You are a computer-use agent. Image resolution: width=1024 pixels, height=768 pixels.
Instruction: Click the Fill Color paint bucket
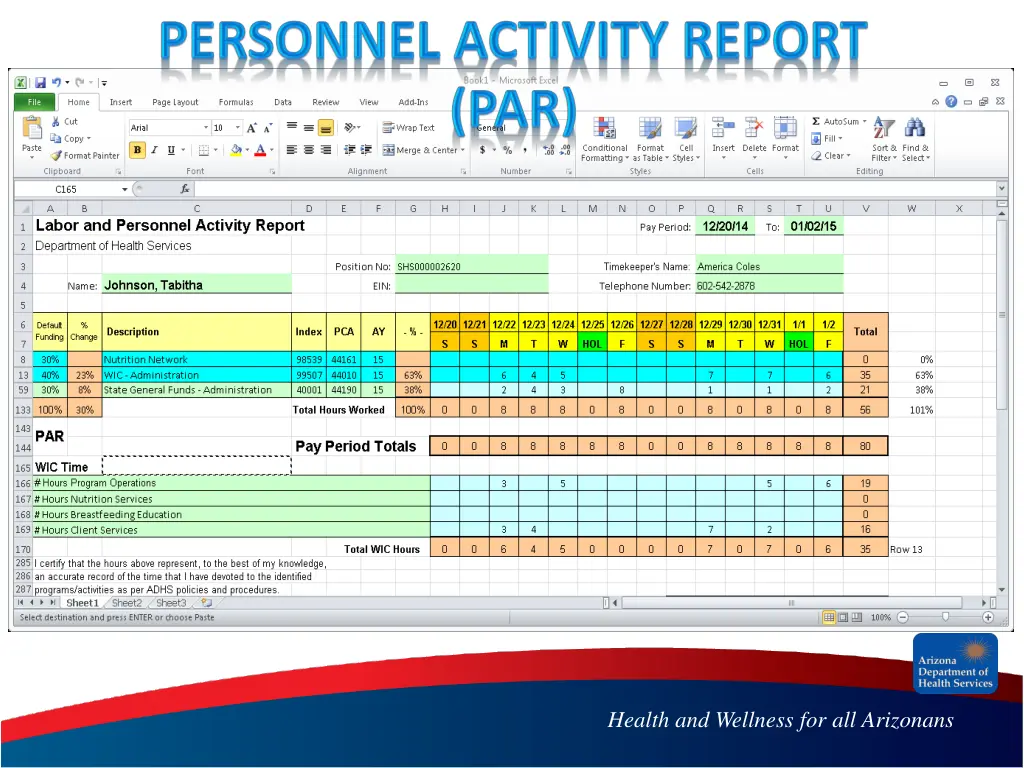pyautogui.click(x=236, y=150)
